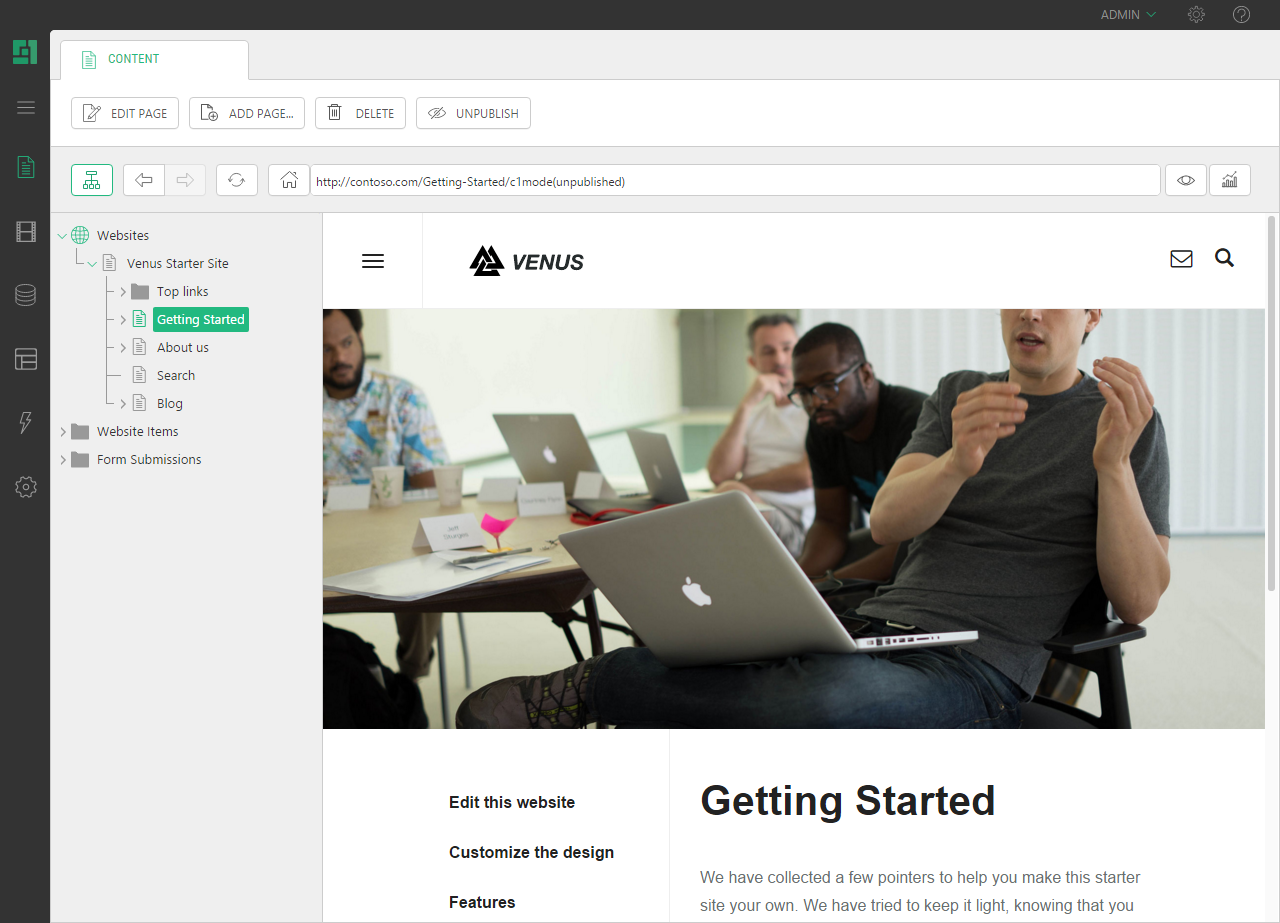Open the Functions lightning bolt icon

coord(26,423)
